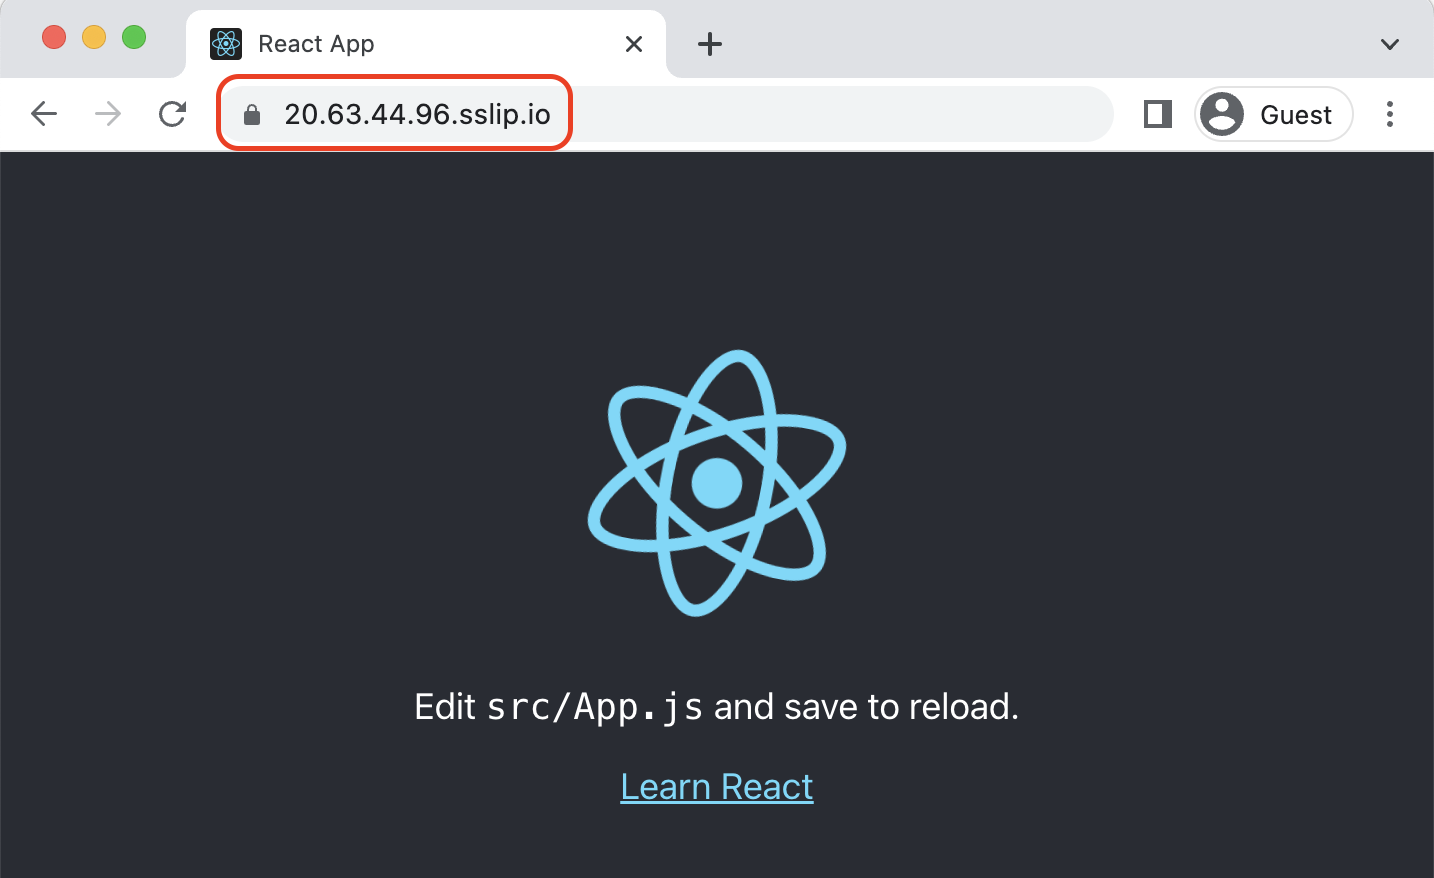Reload the page with the refresh icon
This screenshot has height=878, width=1434.
[x=173, y=114]
